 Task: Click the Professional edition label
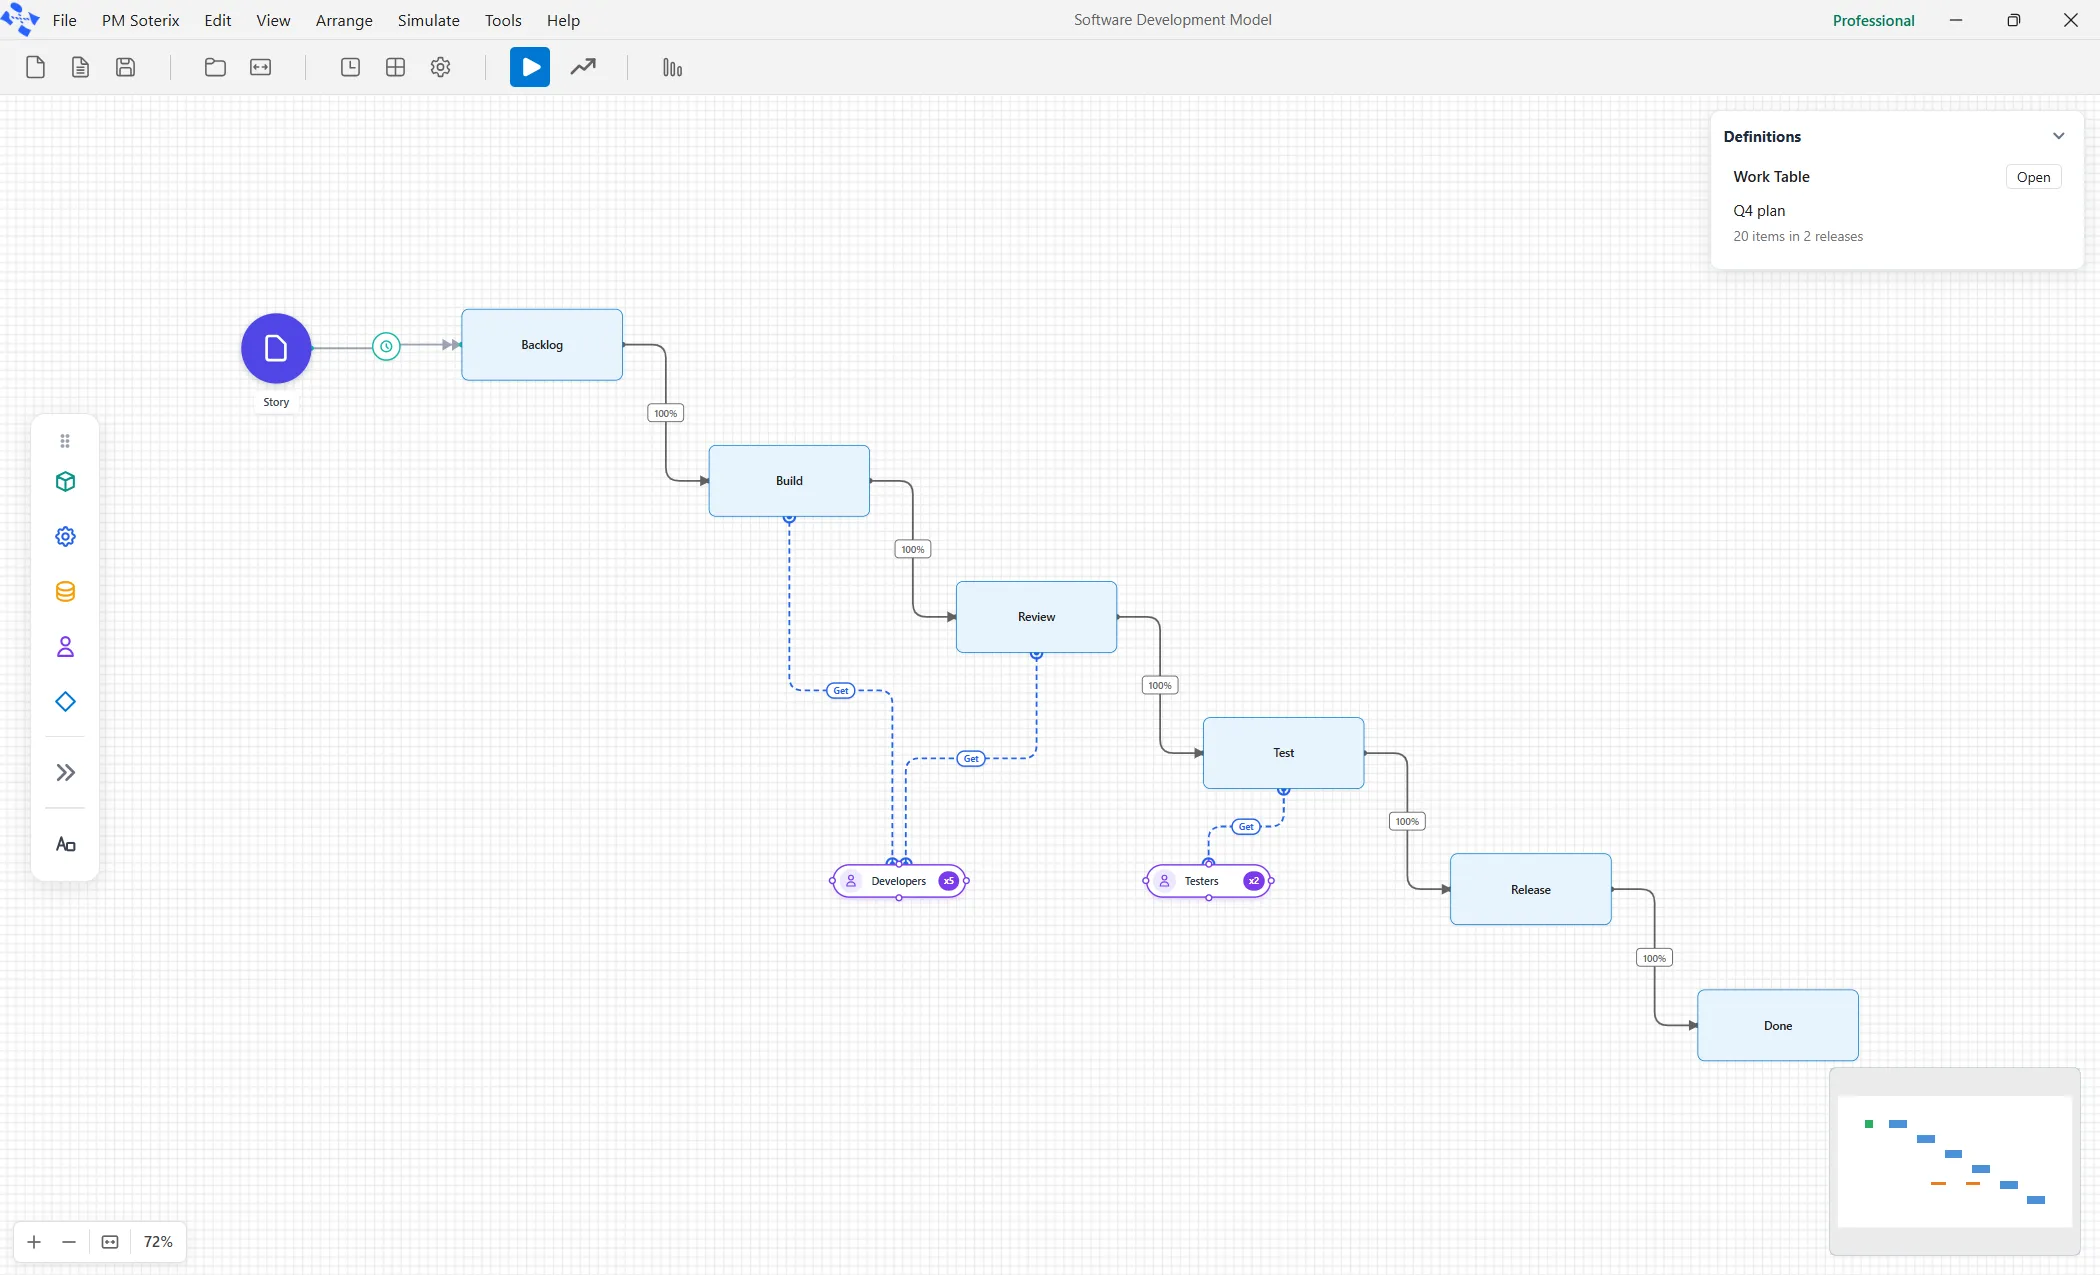pos(1873,20)
